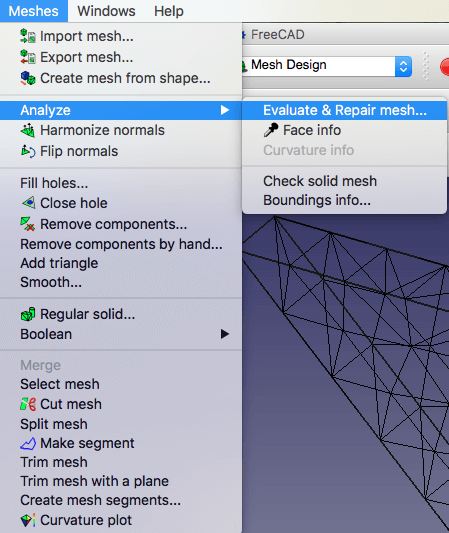
Task: Click the Flip normals icon
Action: click(28, 151)
